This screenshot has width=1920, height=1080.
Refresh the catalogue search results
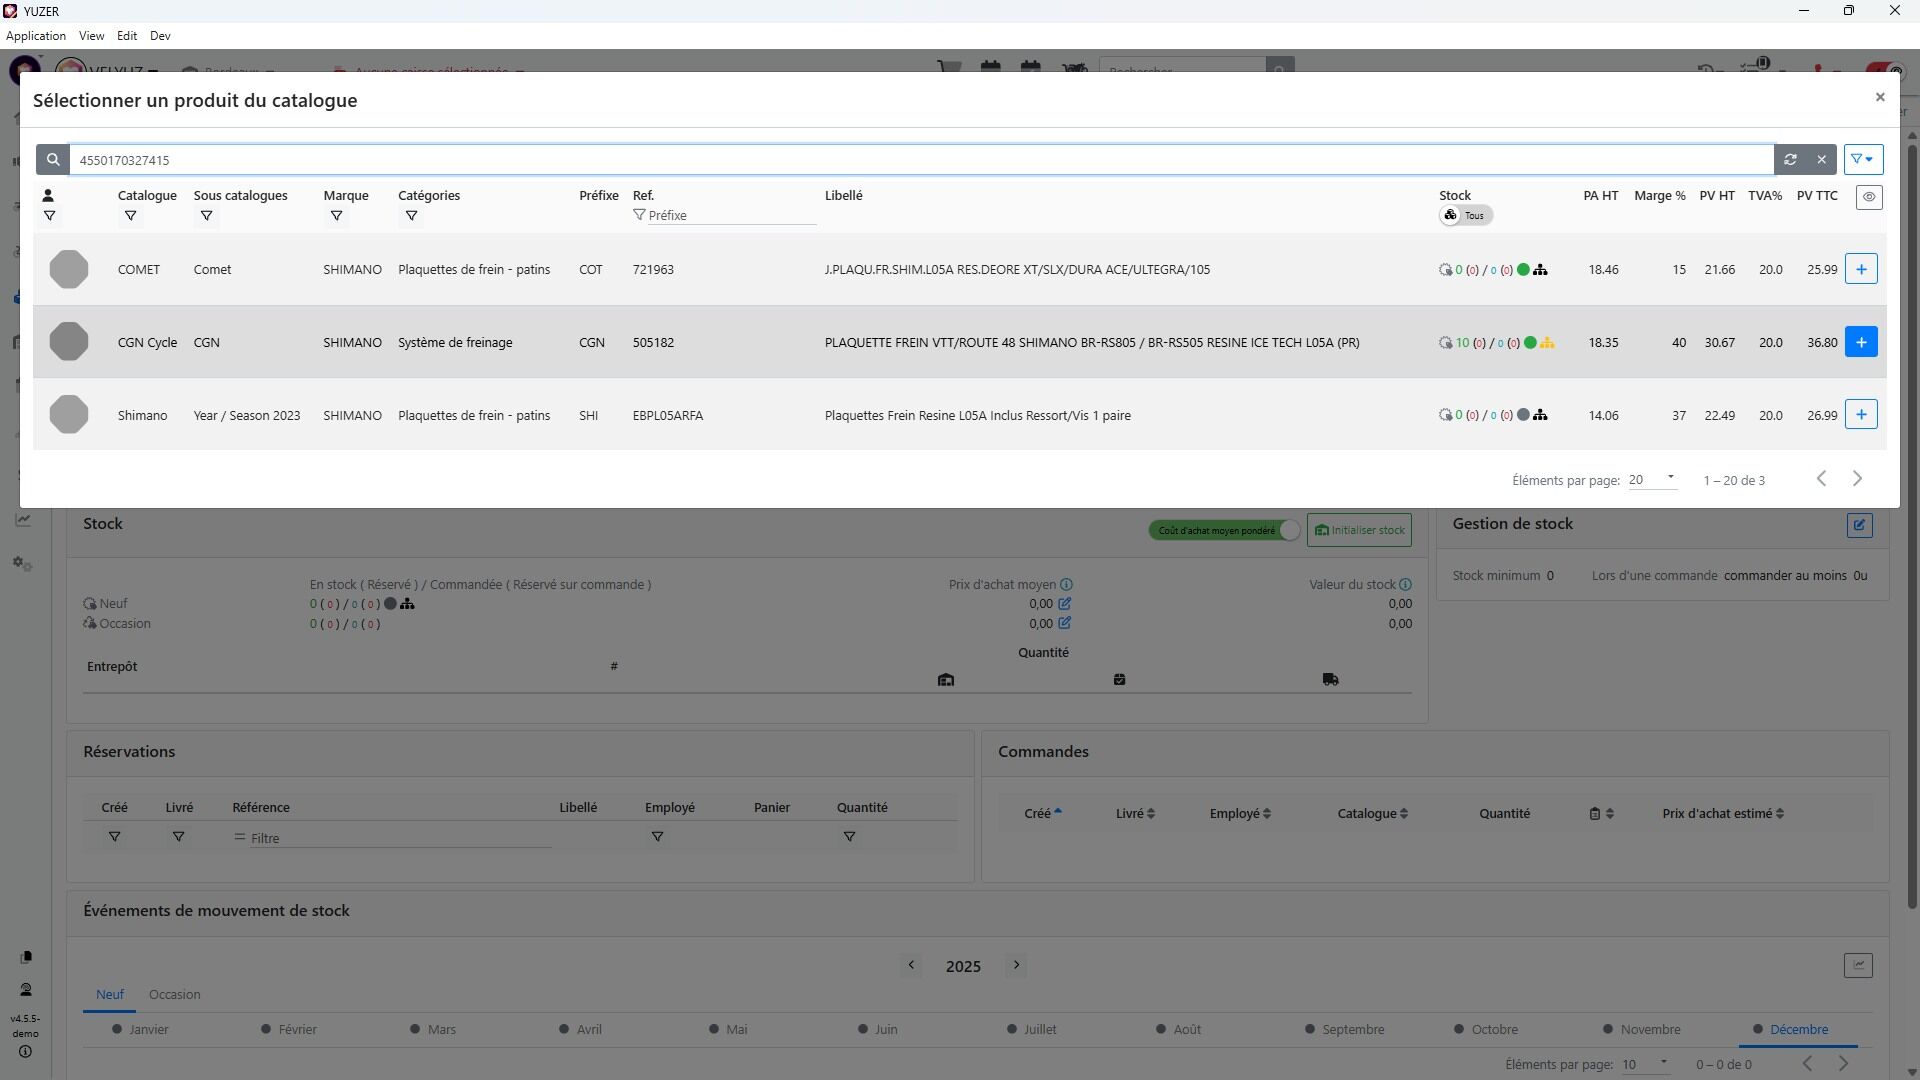coord(1790,160)
